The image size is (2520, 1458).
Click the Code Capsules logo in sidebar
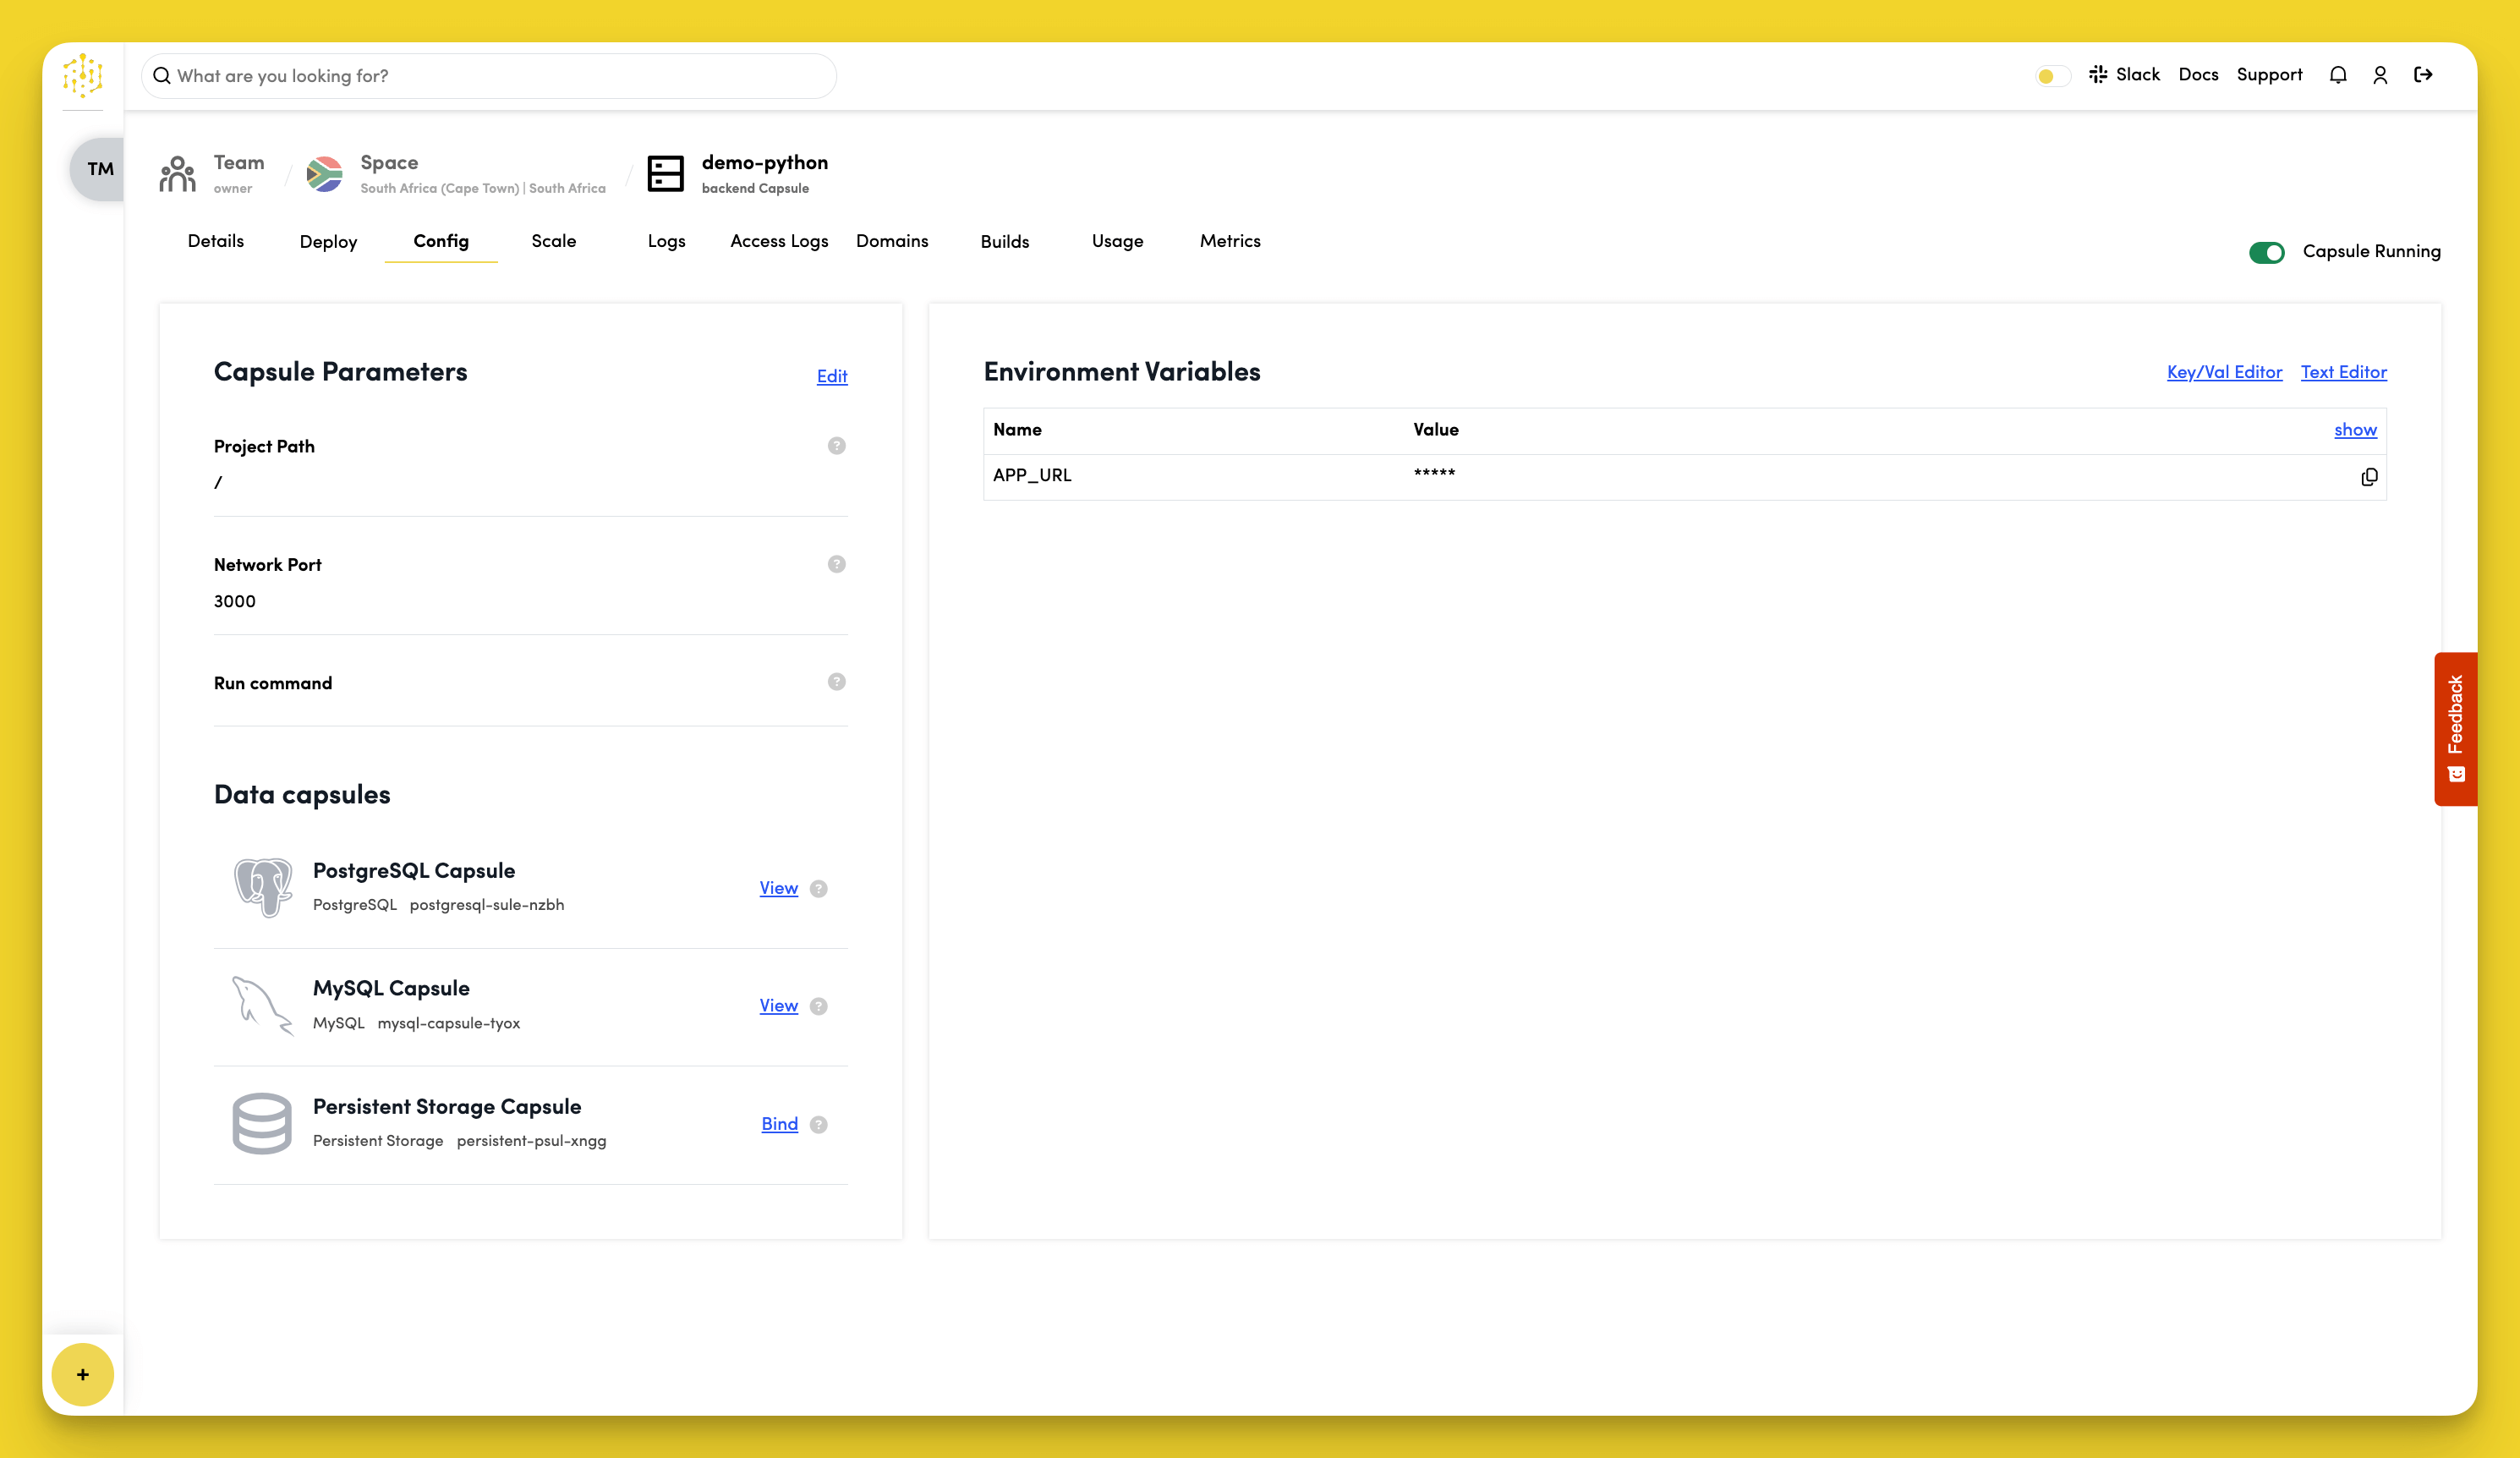(x=82, y=75)
